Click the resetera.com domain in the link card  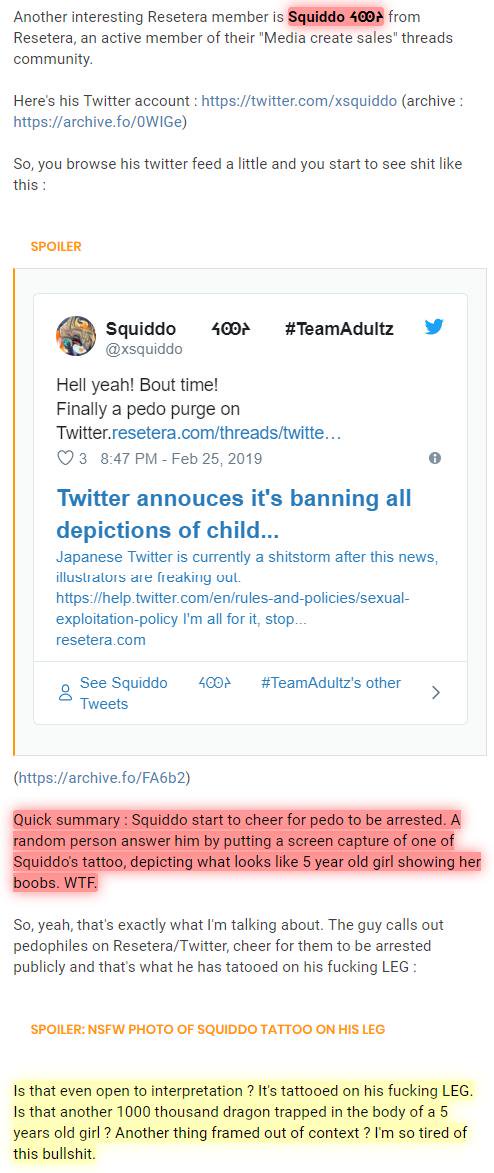coord(101,640)
